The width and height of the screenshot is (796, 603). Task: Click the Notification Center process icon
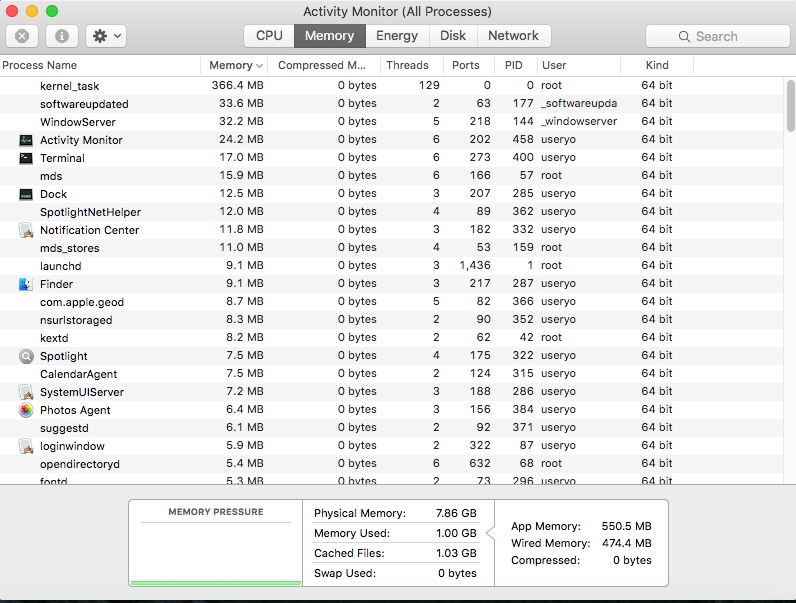pos(26,230)
